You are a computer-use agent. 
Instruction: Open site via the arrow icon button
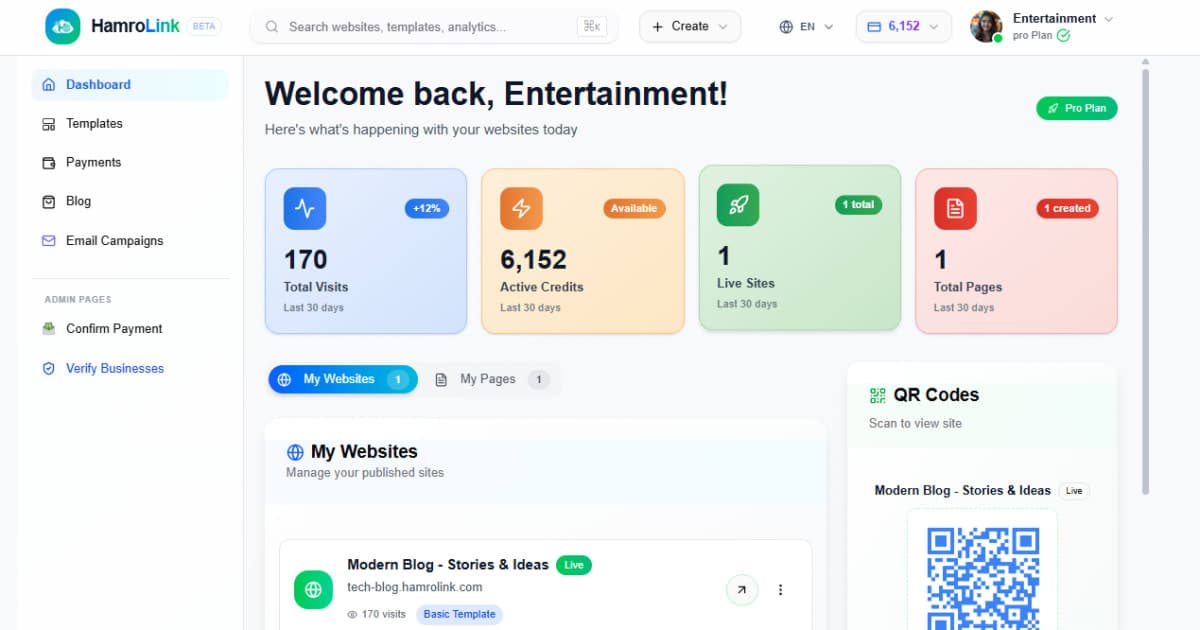pos(741,590)
